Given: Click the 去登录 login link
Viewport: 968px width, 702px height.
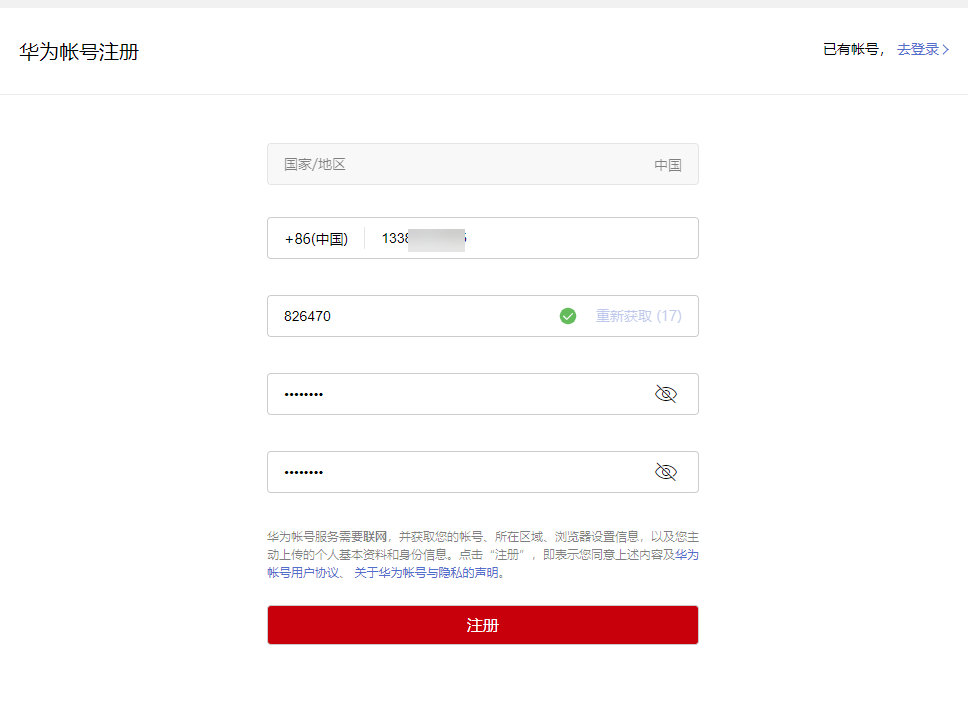Looking at the screenshot, I should (x=917, y=49).
